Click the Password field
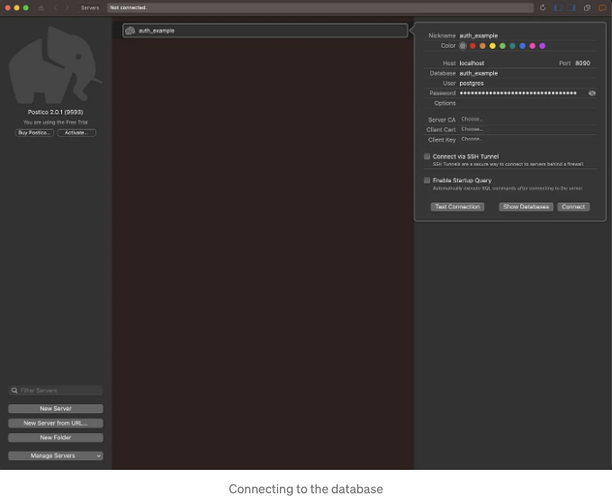Viewport: 612px width, 497px height. (x=521, y=93)
